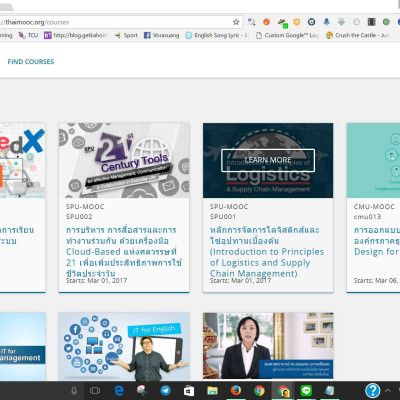Launch Firefox from the taskbar

(x=236, y=390)
